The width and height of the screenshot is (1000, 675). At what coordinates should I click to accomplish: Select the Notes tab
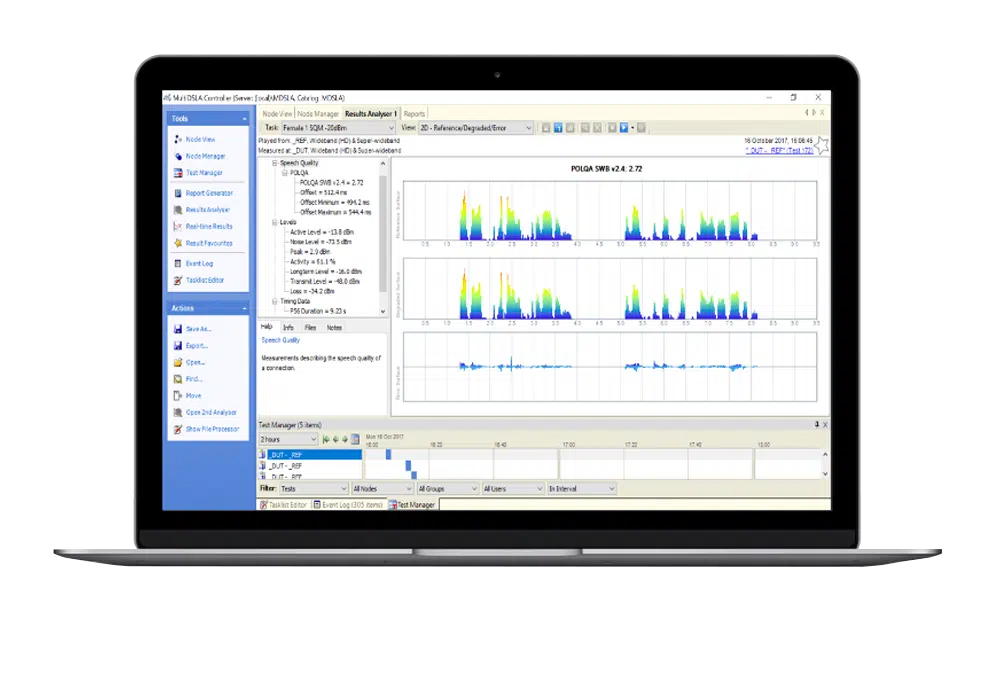click(334, 327)
